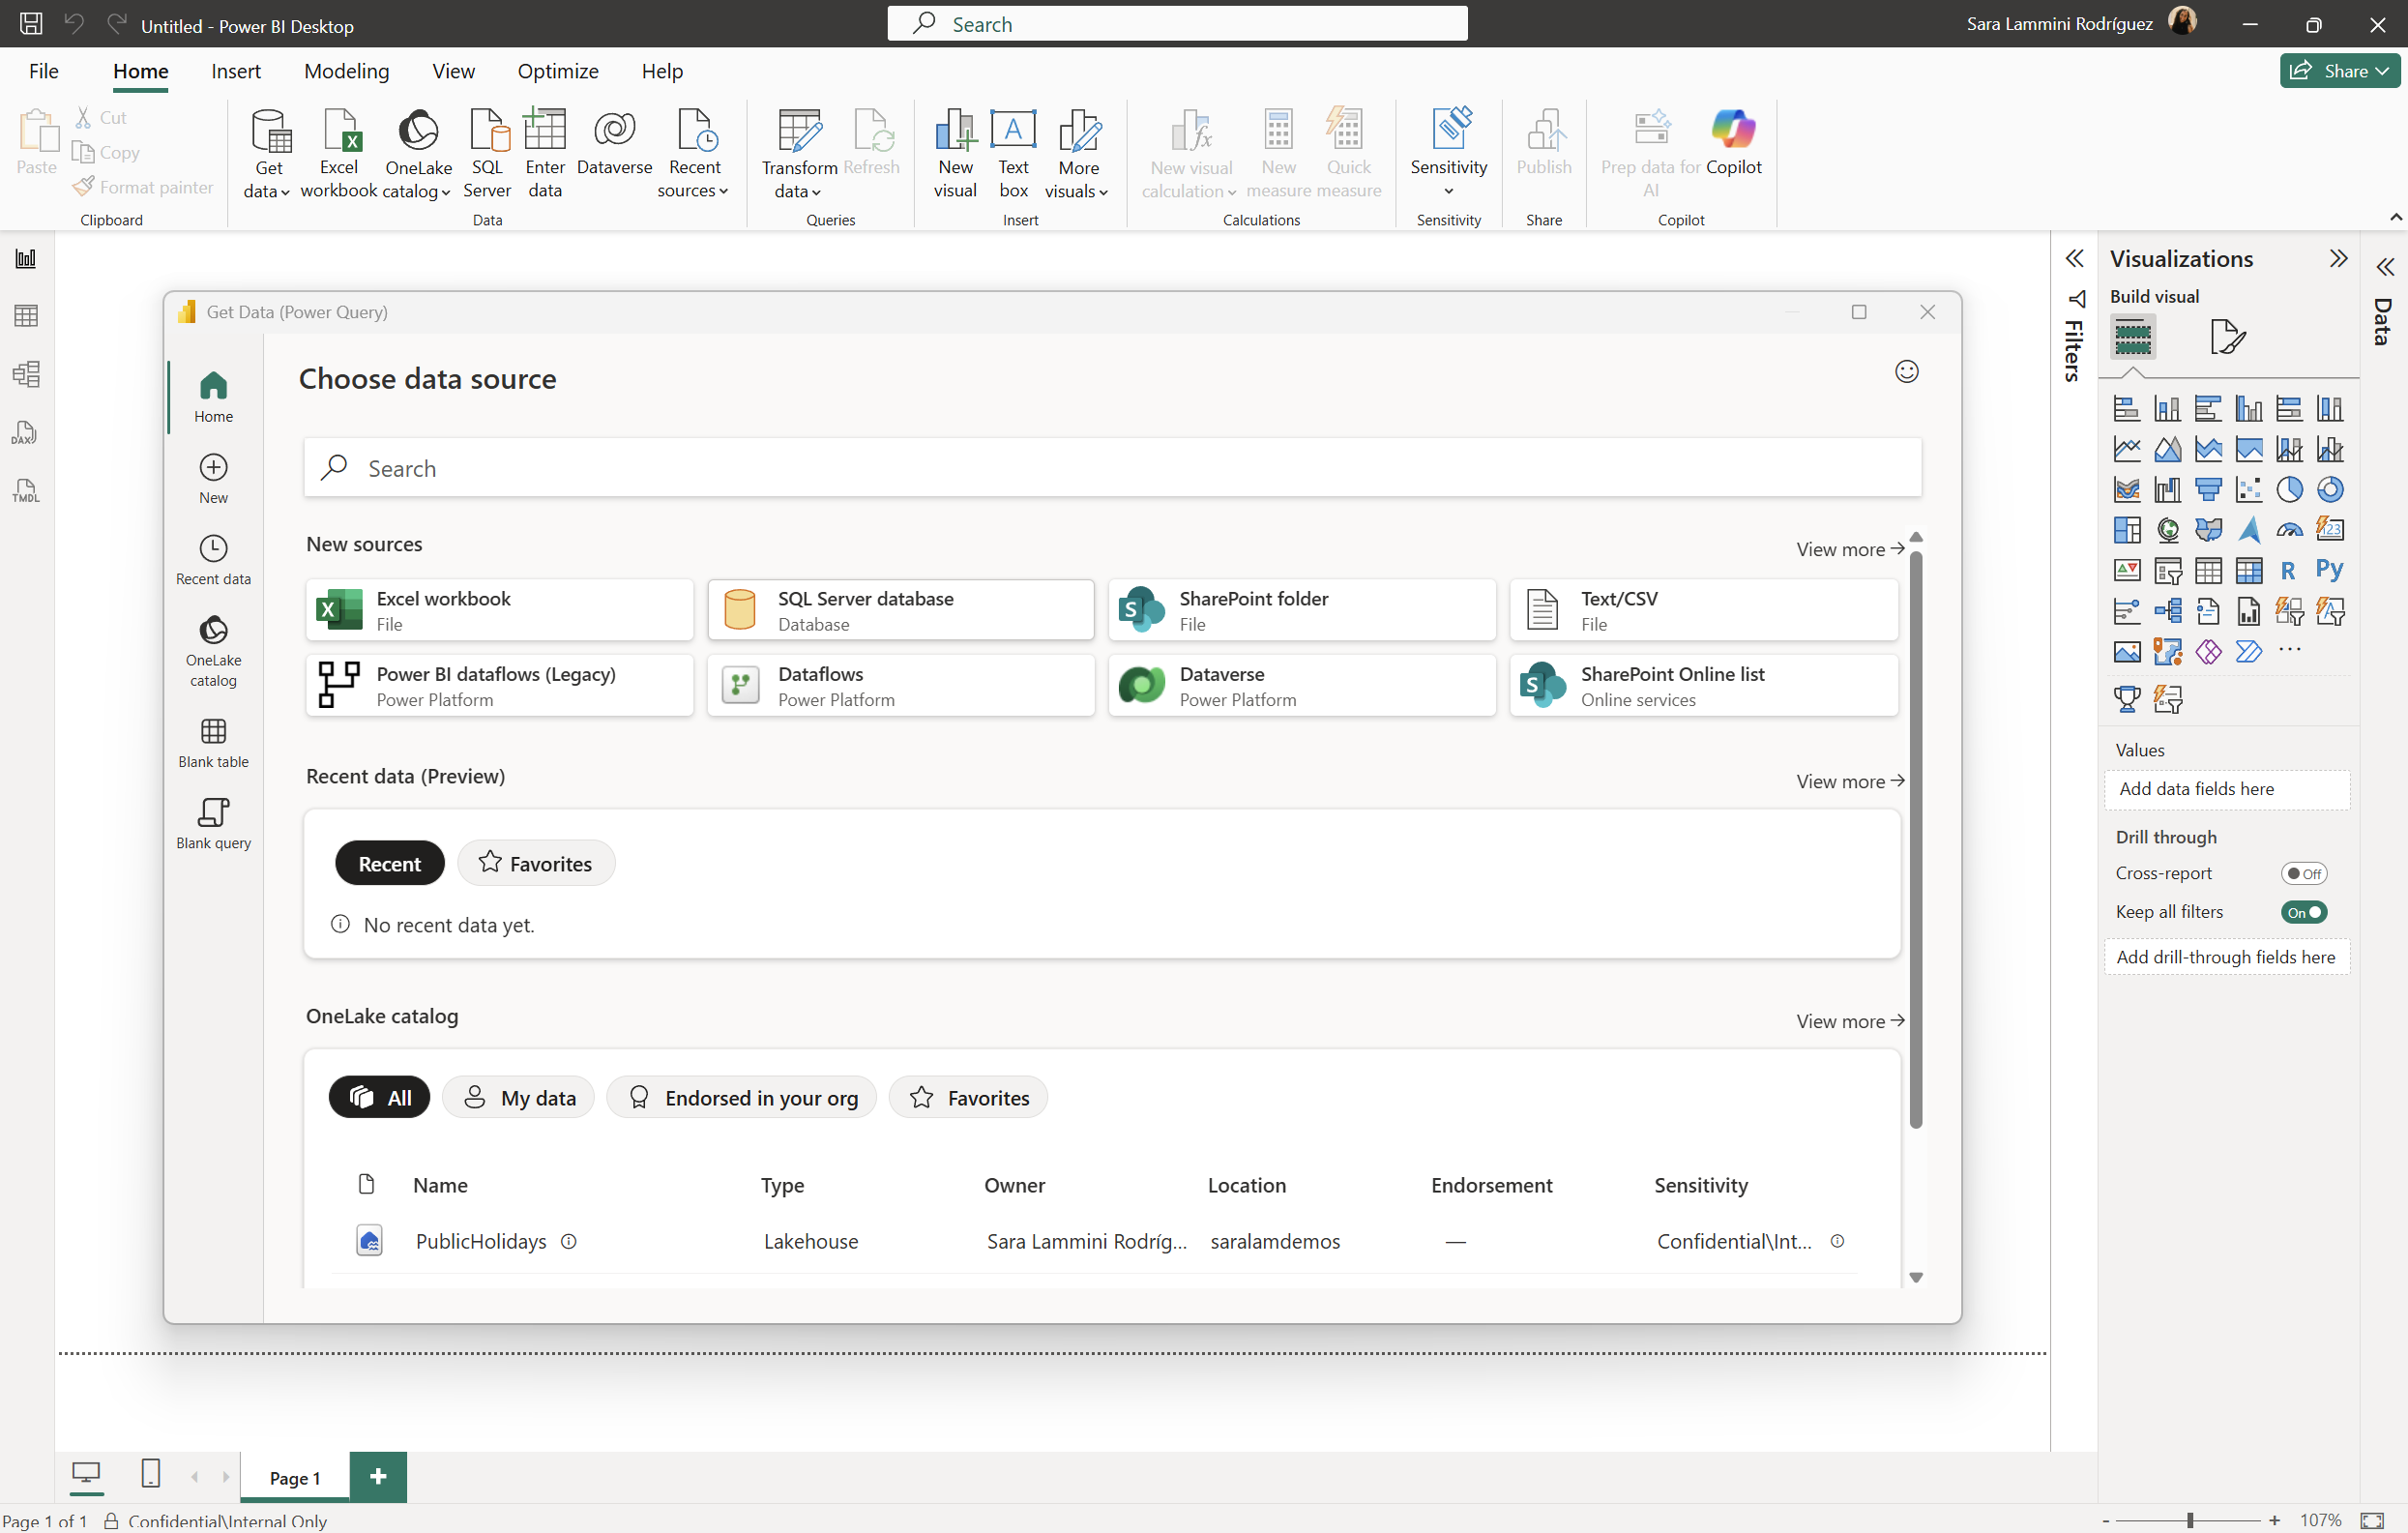Click the Save icon in title bar
The image size is (2408, 1533).
[31, 23]
